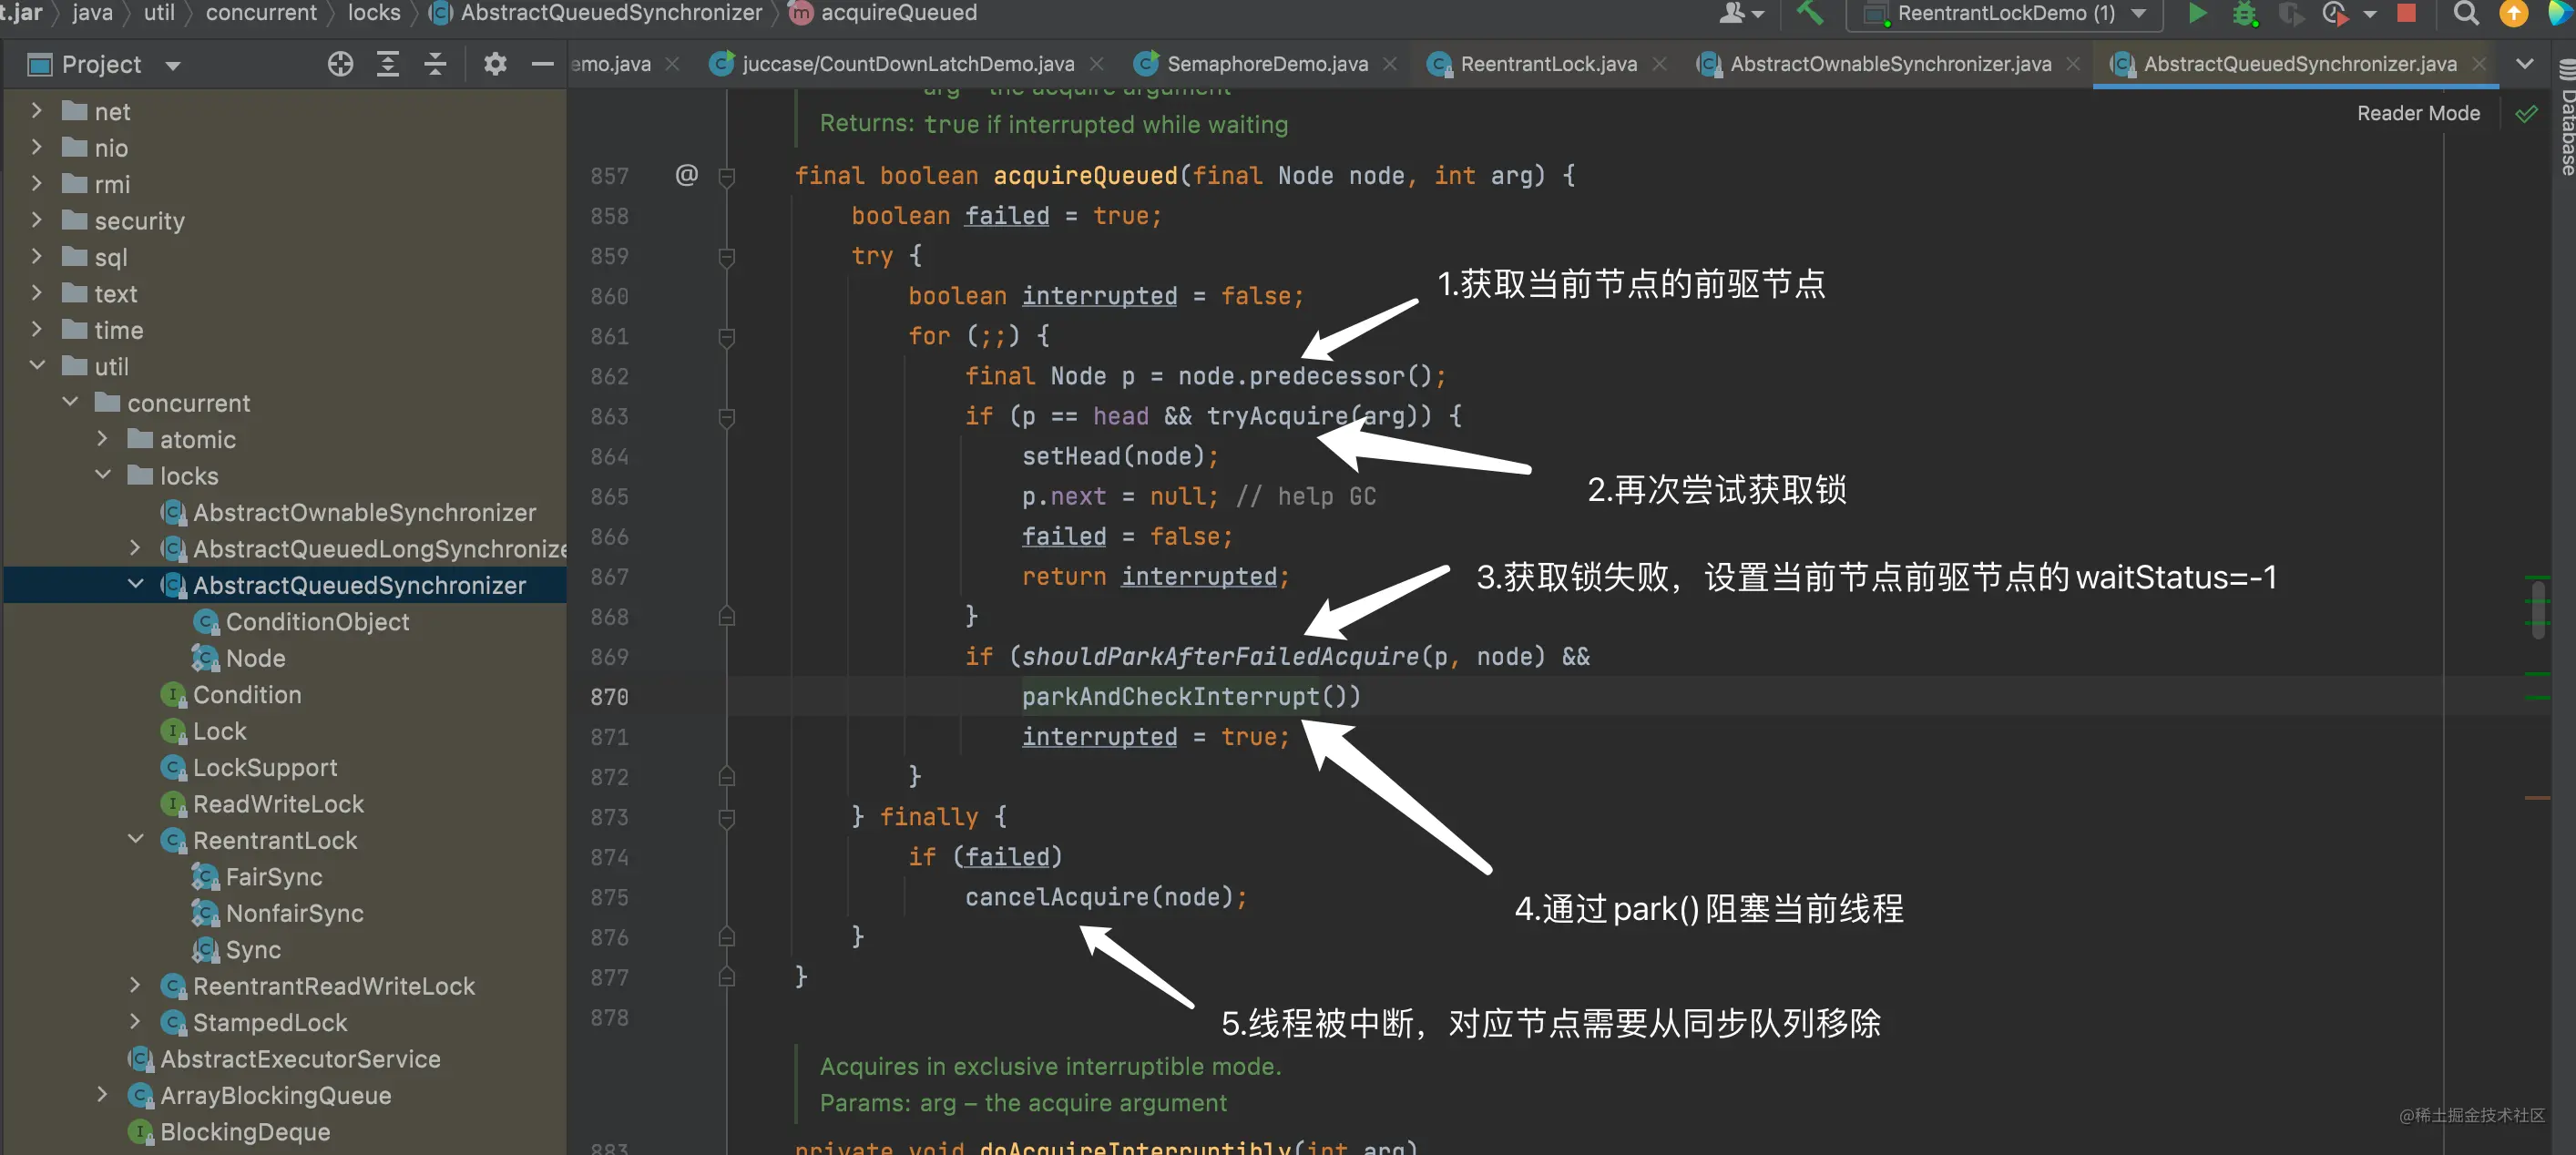Click the locate-in-project target icon
This screenshot has width=2576, height=1155.
340,64
